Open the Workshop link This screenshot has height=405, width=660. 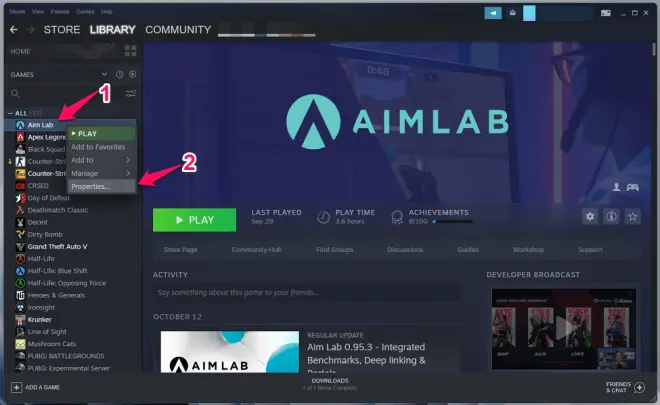pos(528,250)
